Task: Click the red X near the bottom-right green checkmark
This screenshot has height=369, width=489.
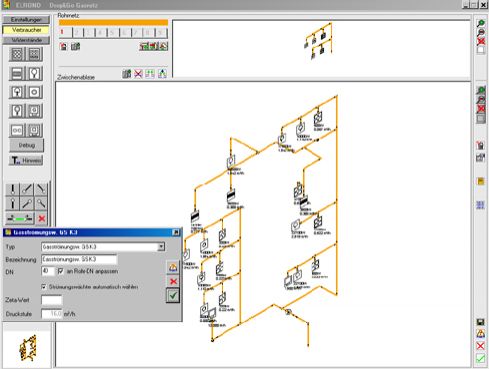Action: tap(480, 346)
